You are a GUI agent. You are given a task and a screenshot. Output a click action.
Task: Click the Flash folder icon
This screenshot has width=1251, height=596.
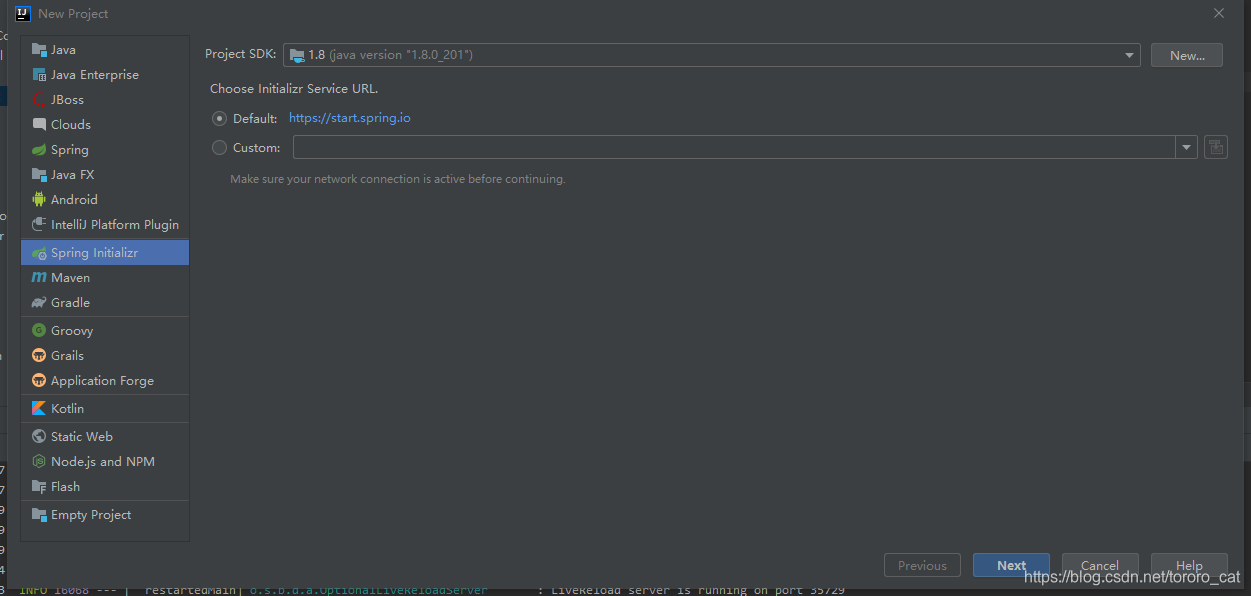pos(39,486)
